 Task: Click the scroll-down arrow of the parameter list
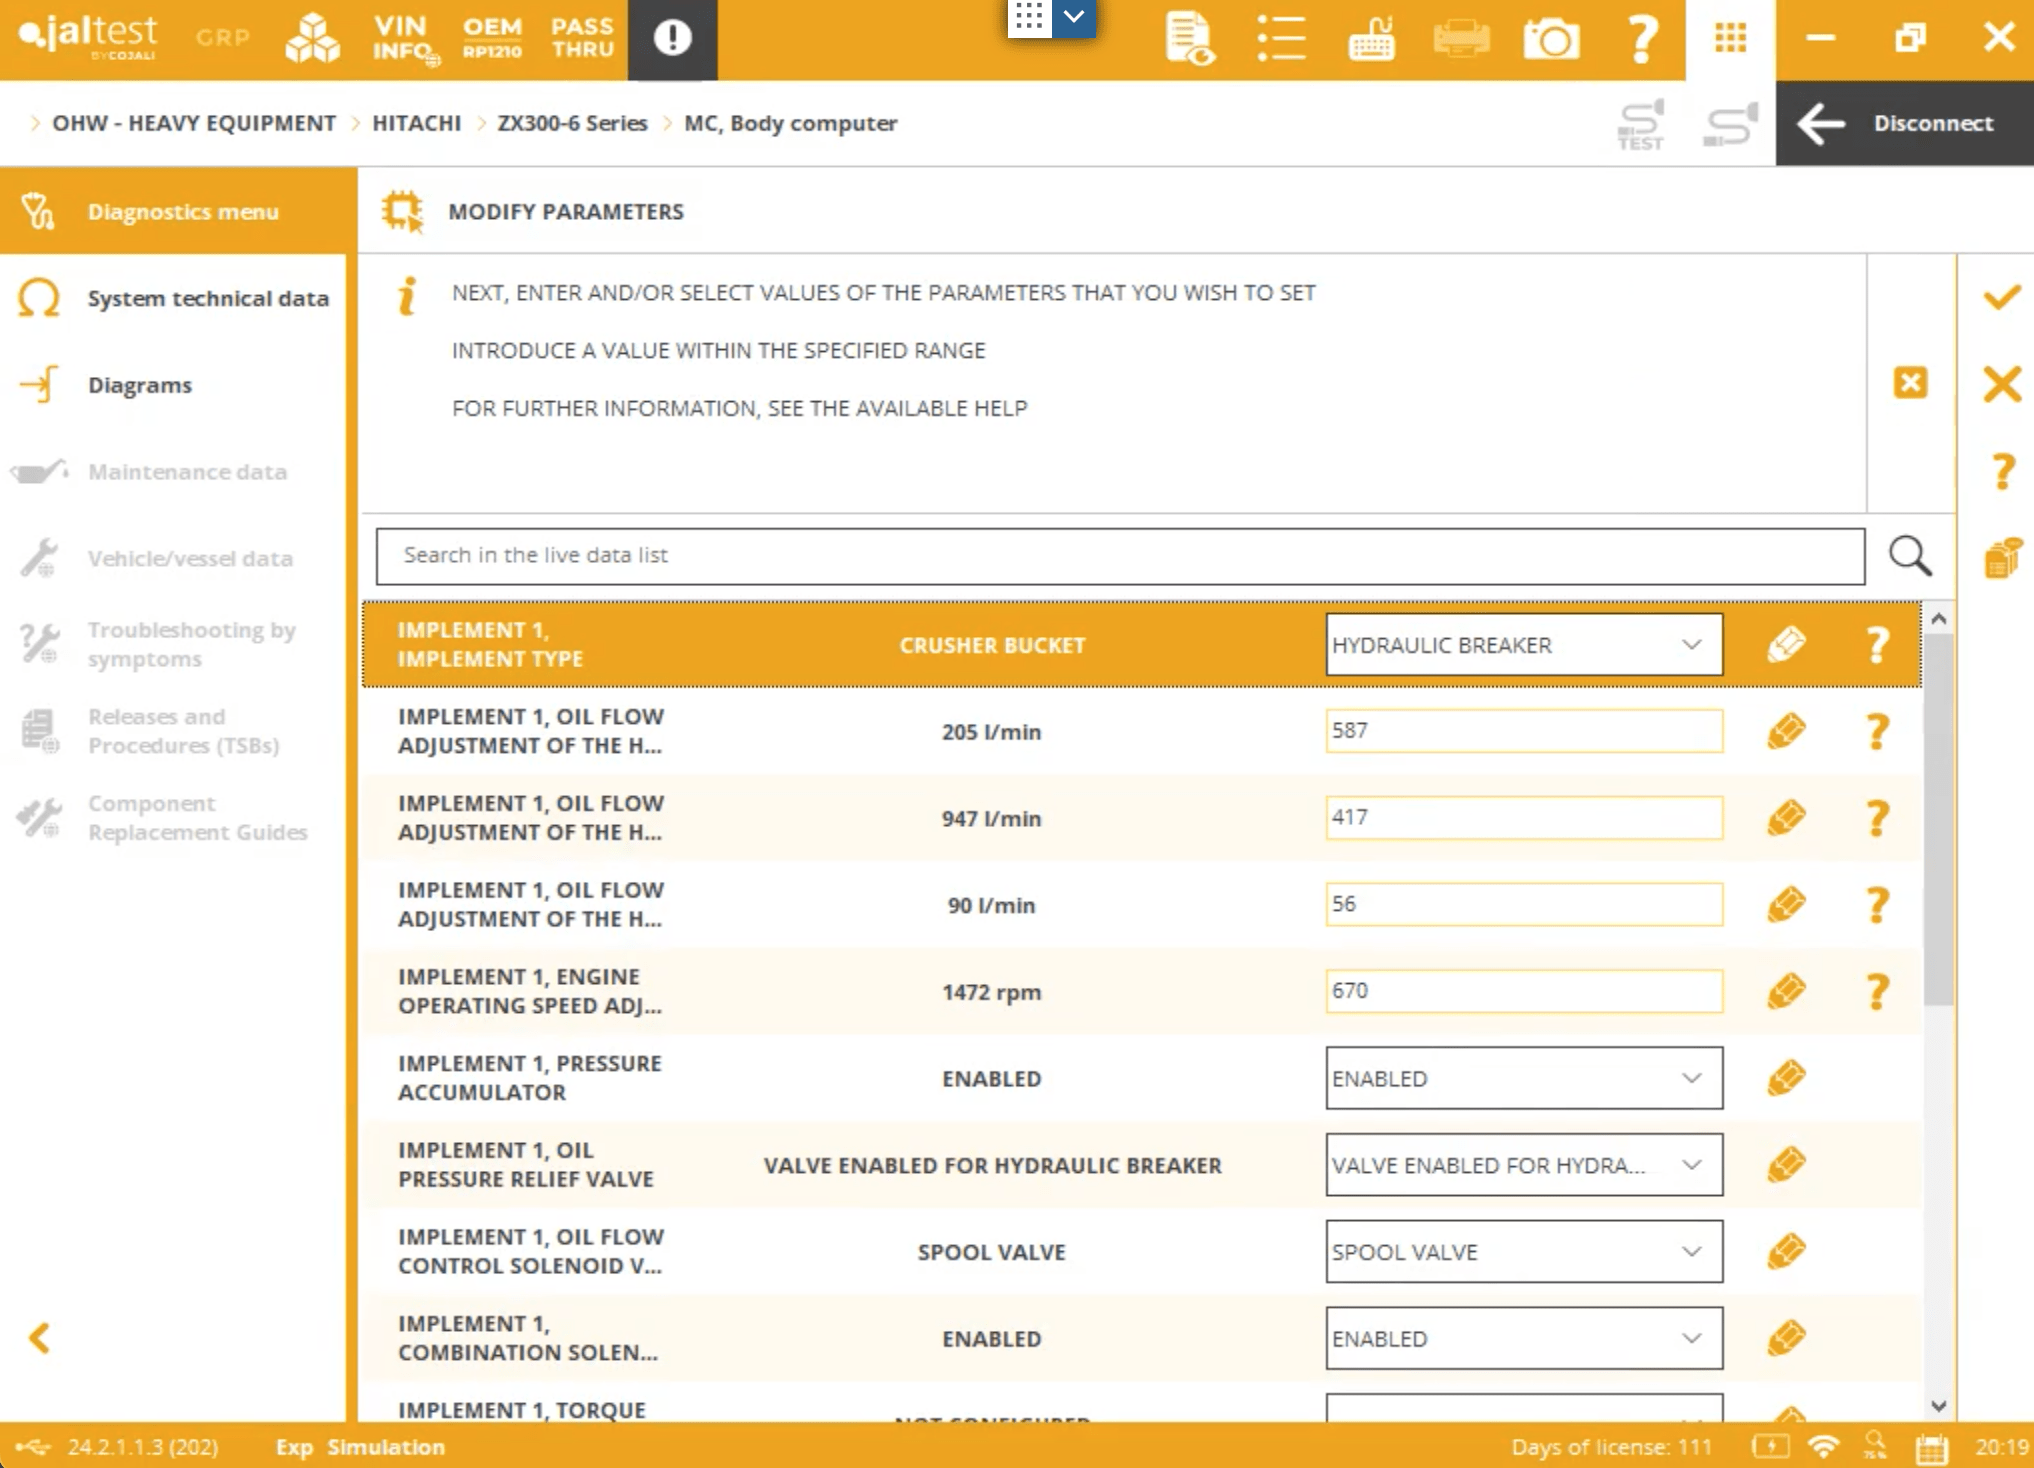point(1939,1406)
